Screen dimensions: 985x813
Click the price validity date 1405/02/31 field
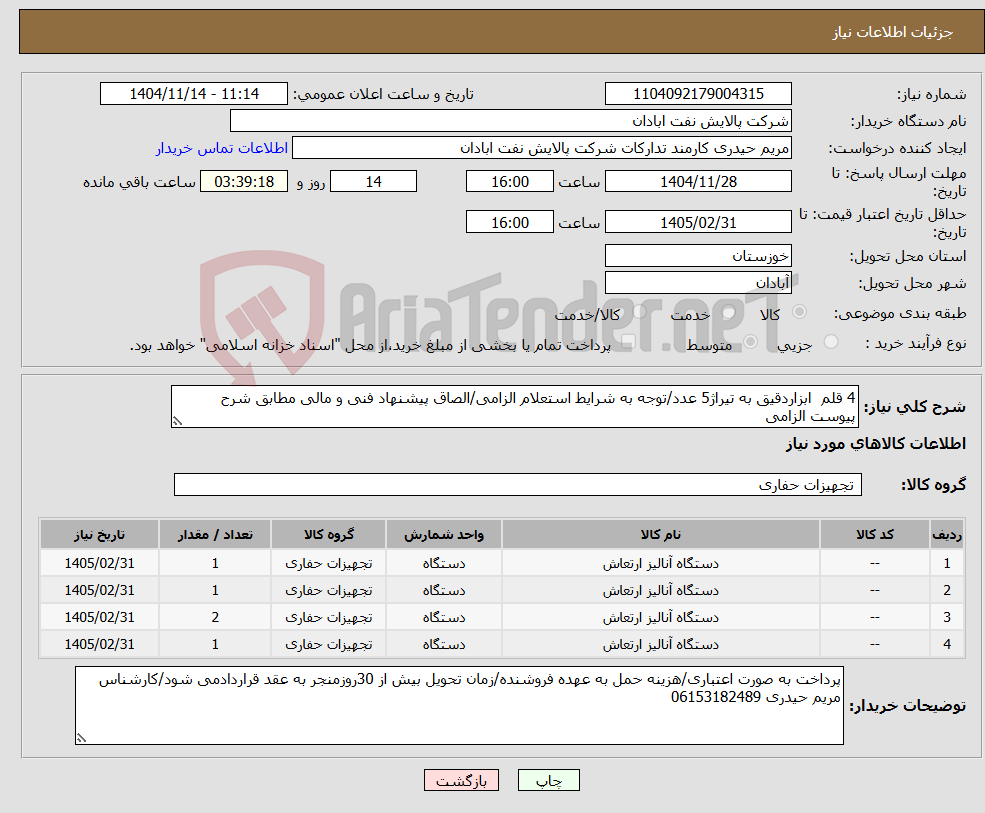pos(698,222)
